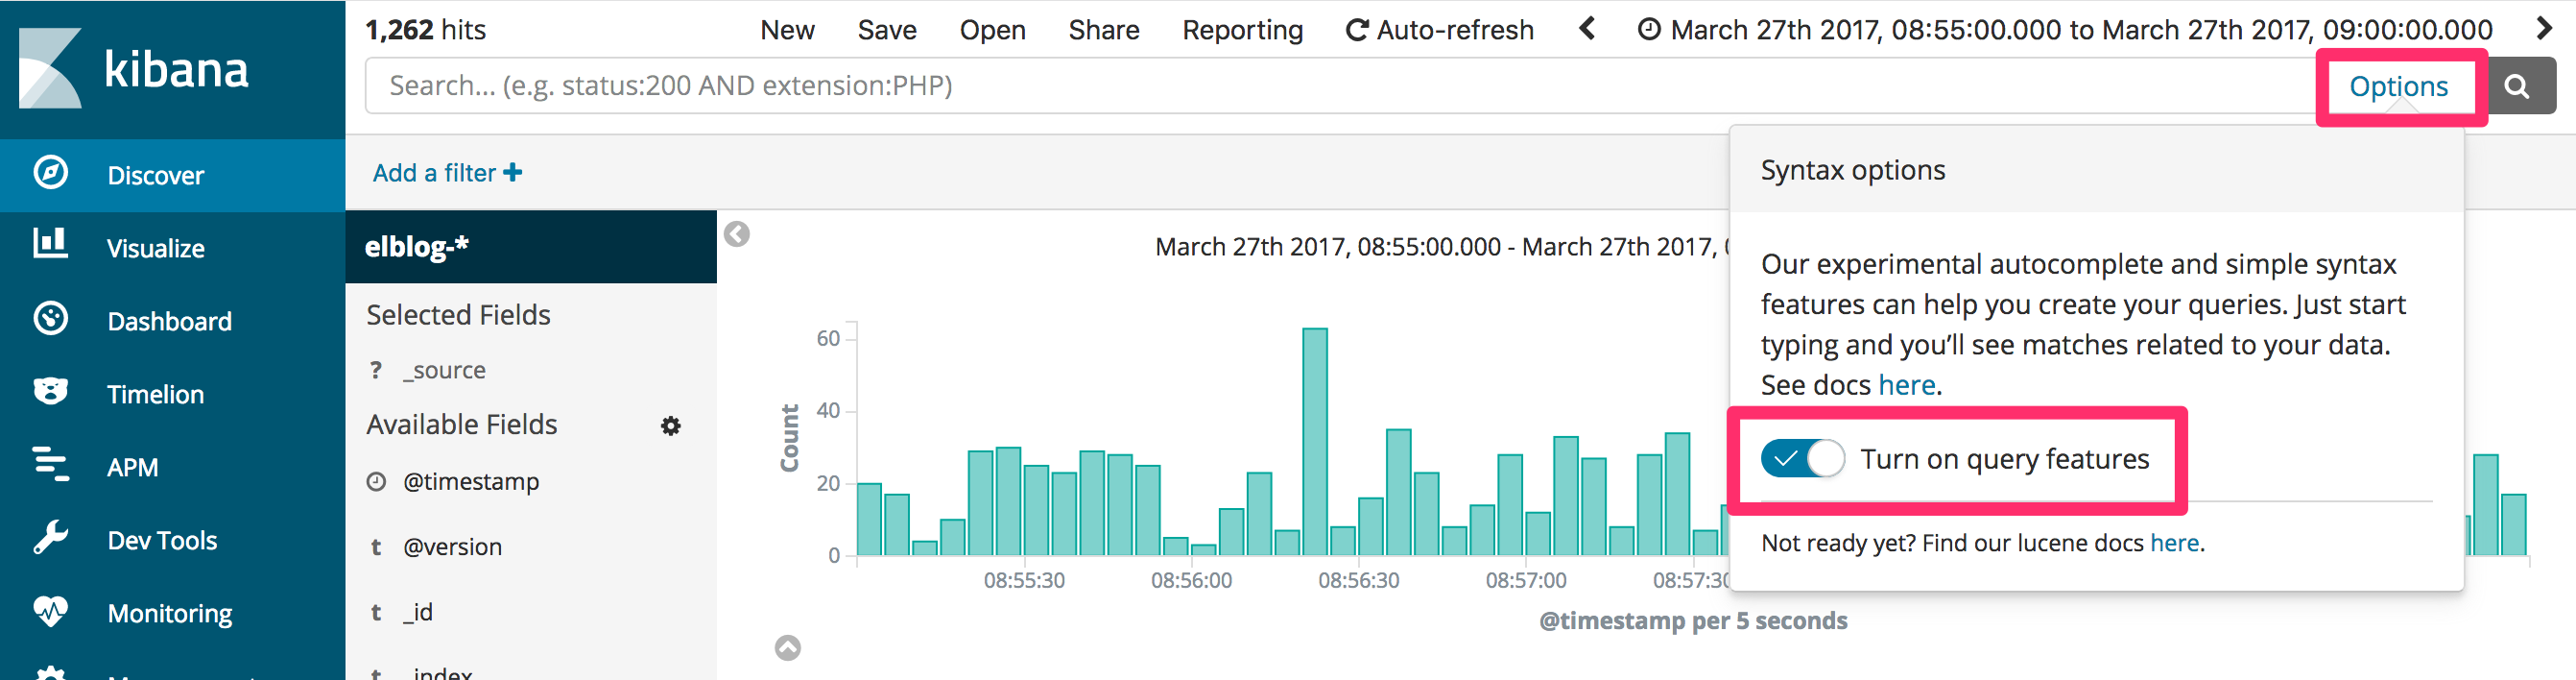Viewport: 2576px width, 680px height.
Task: Click the Auto-refresh circular arrow icon
Action: tap(1356, 31)
